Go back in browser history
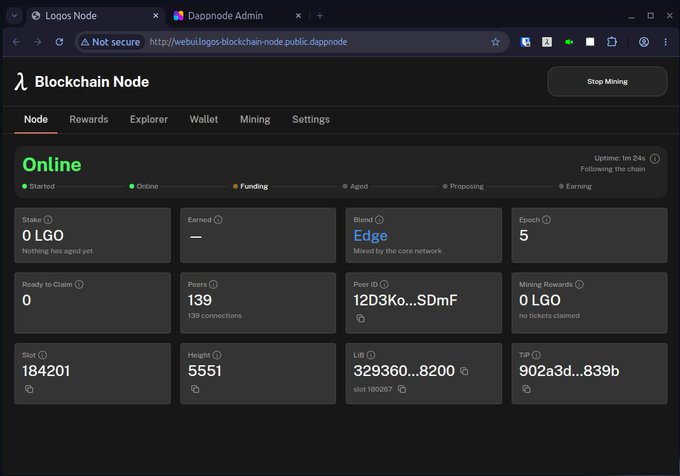The image size is (680, 476). point(16,42)
